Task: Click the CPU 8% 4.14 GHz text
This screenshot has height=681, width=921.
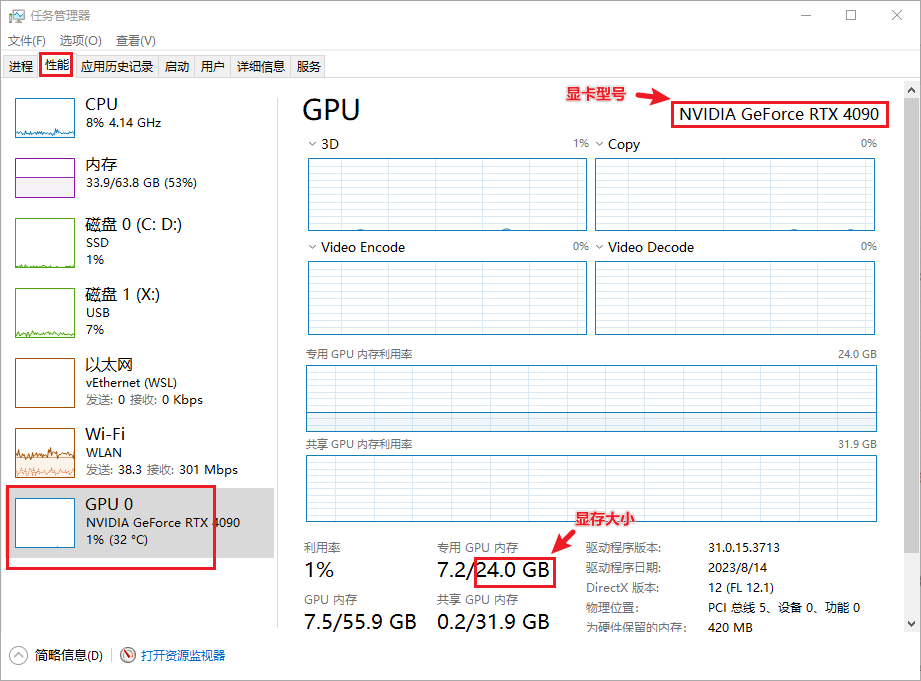Action: click(123, 123)
